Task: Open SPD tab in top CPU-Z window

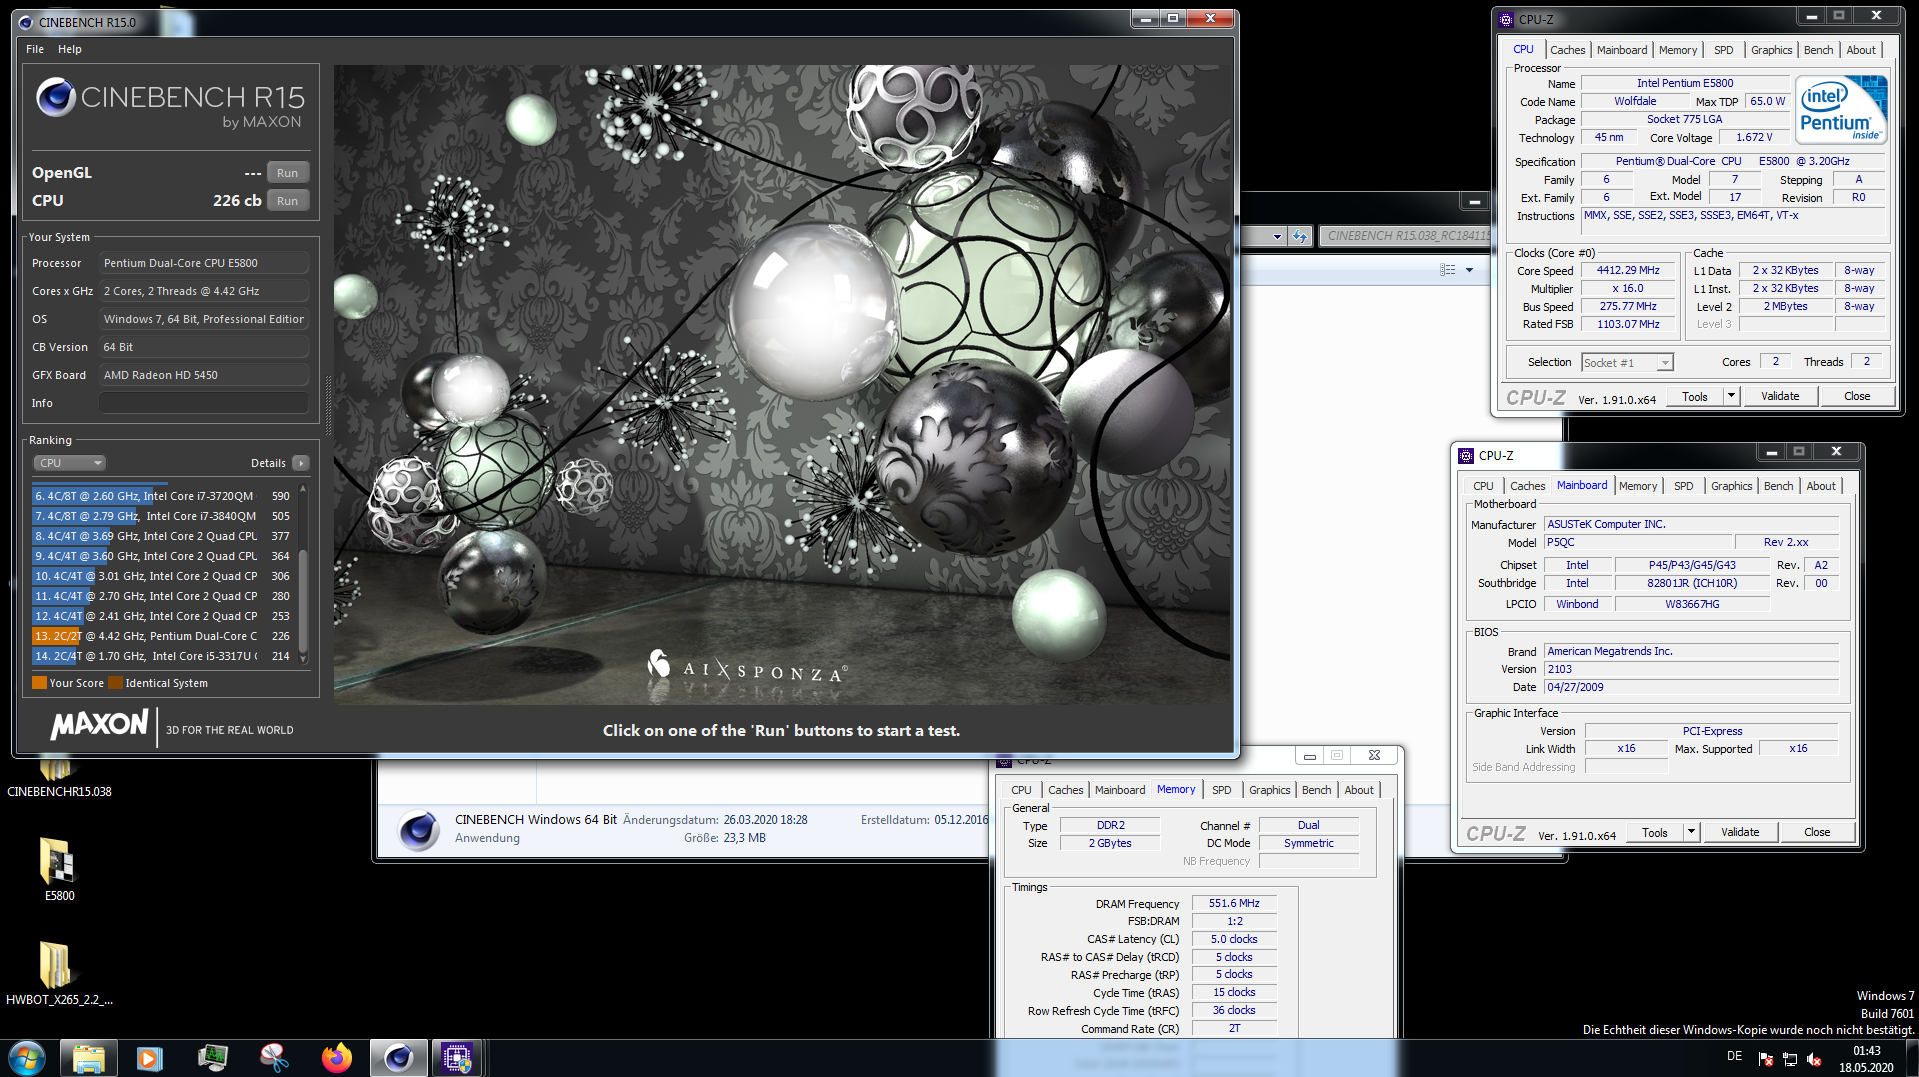Action: click(x=1723, y=50)
